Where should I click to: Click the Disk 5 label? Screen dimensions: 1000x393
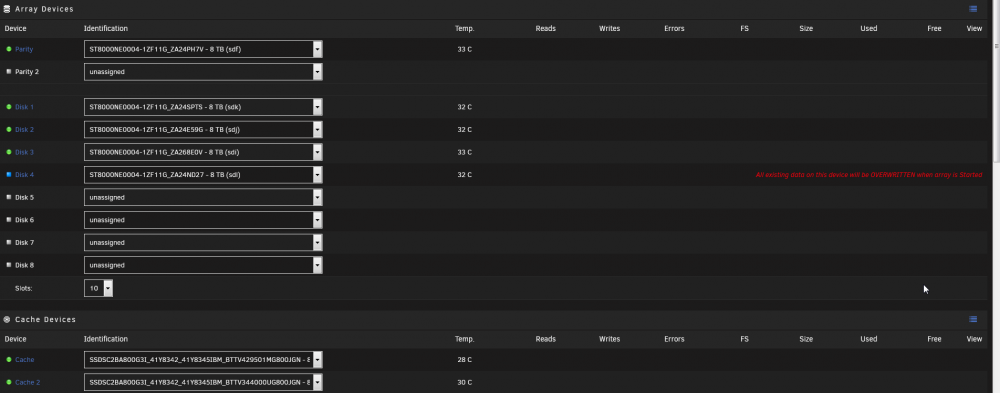coord(24,197)
